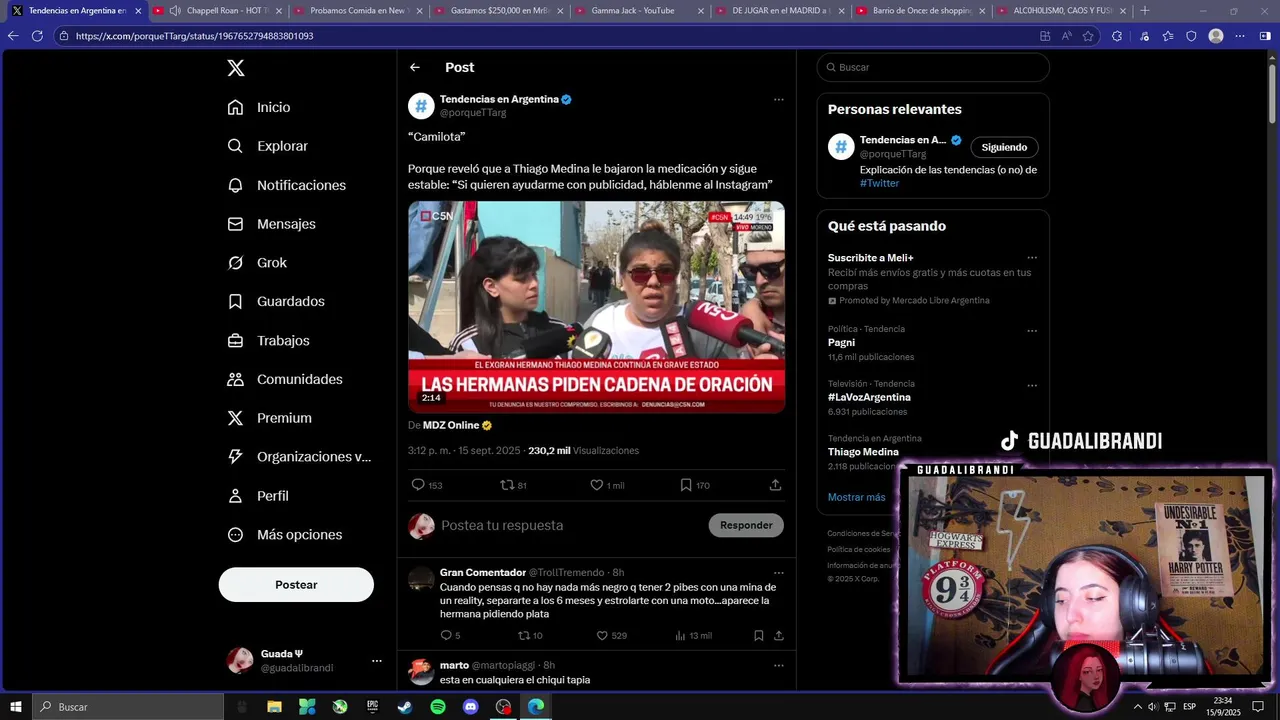Add page to browser favorites star
Screen dimensions: 1280x720
click(1088, 36)
